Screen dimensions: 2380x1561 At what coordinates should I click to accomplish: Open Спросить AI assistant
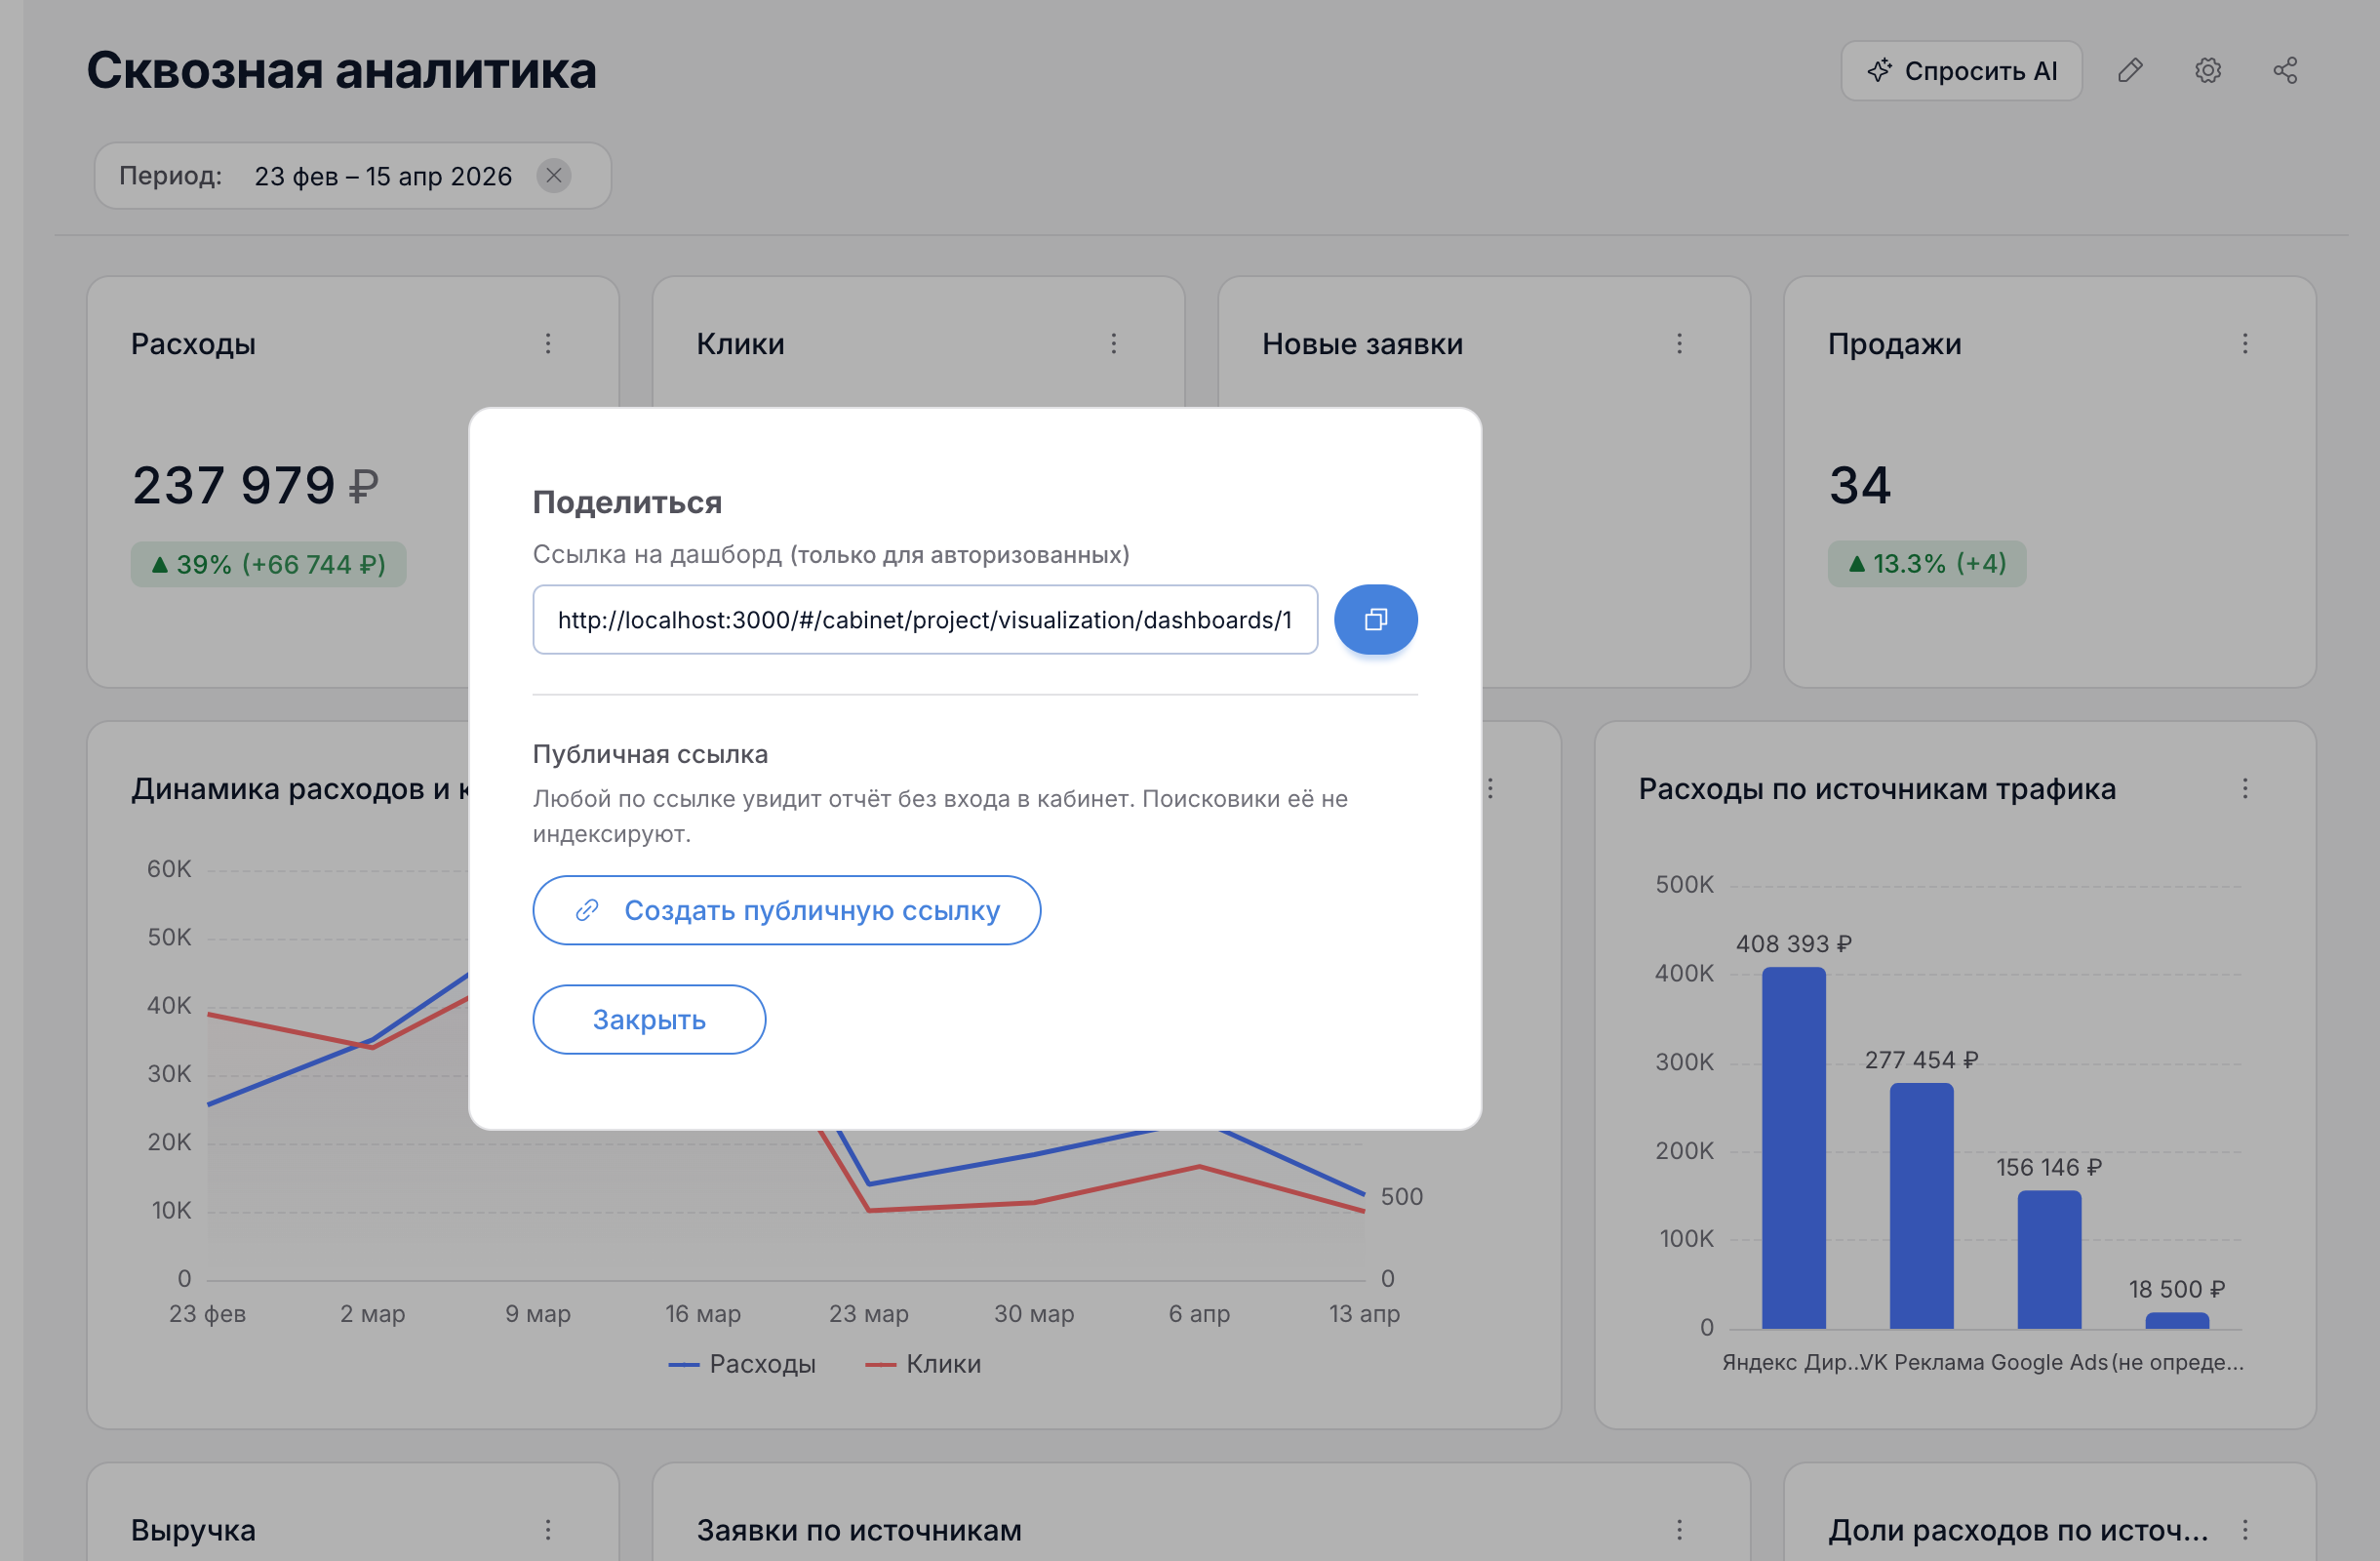tap(1961, 71)
